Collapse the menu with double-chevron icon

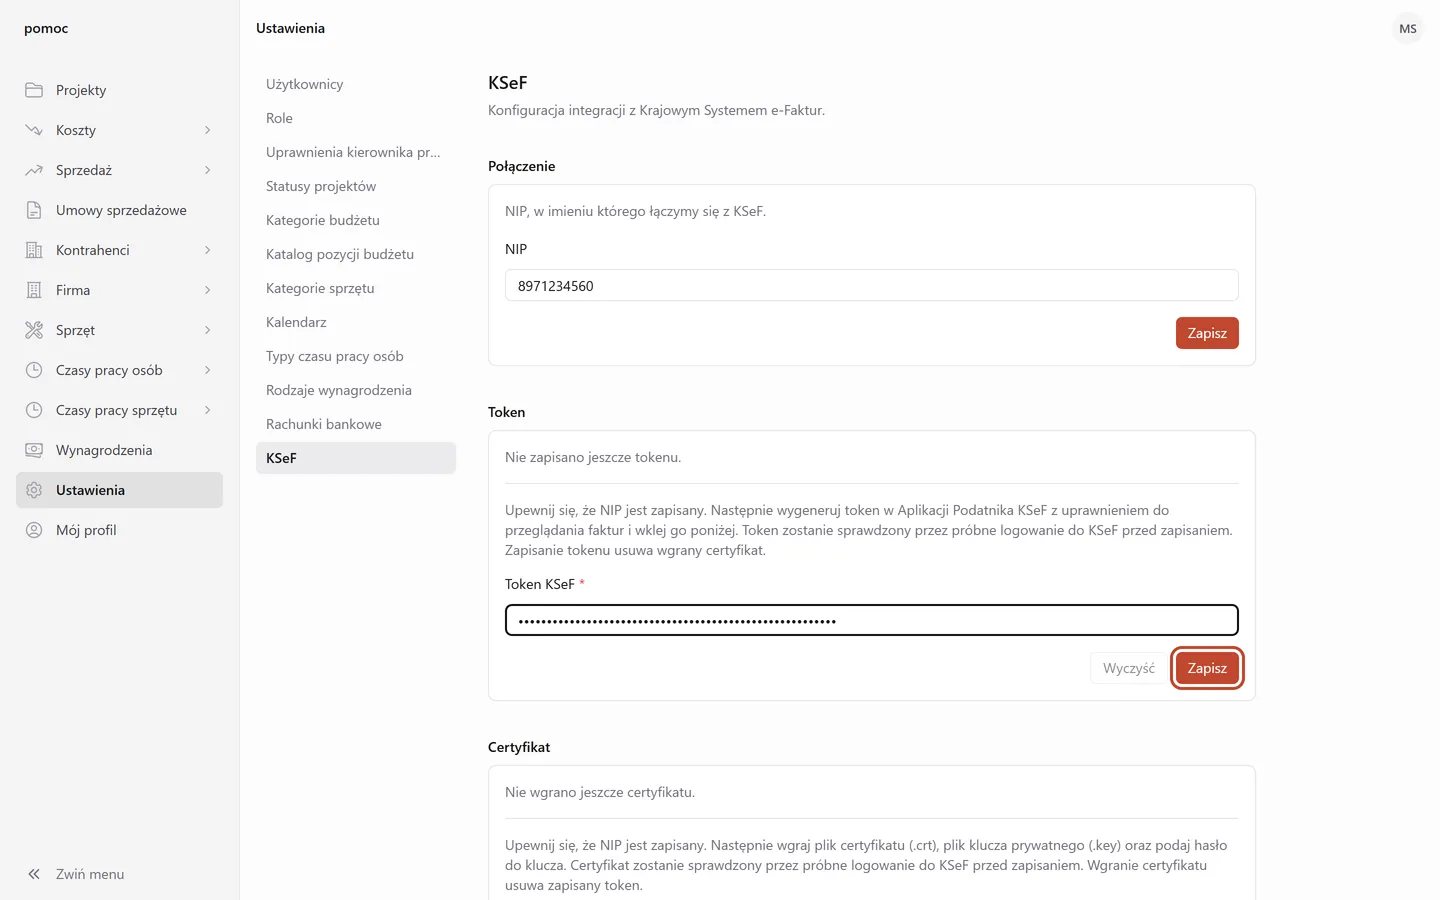pos(34,874)
